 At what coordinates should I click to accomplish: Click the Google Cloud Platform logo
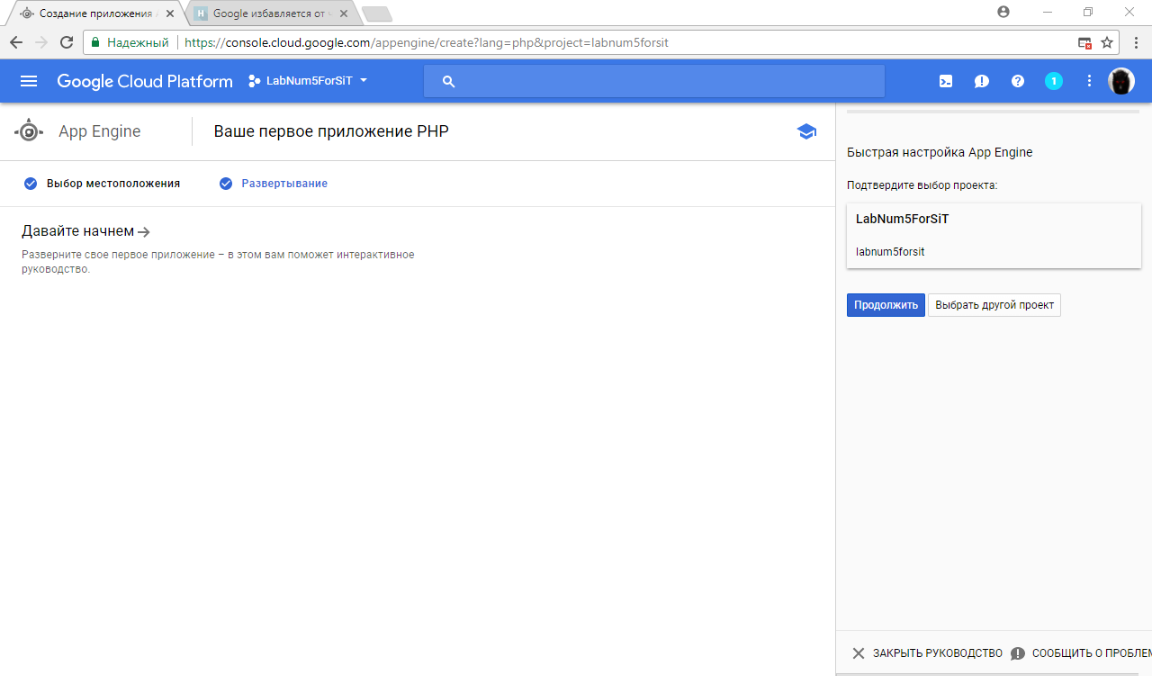coord(145,82)
